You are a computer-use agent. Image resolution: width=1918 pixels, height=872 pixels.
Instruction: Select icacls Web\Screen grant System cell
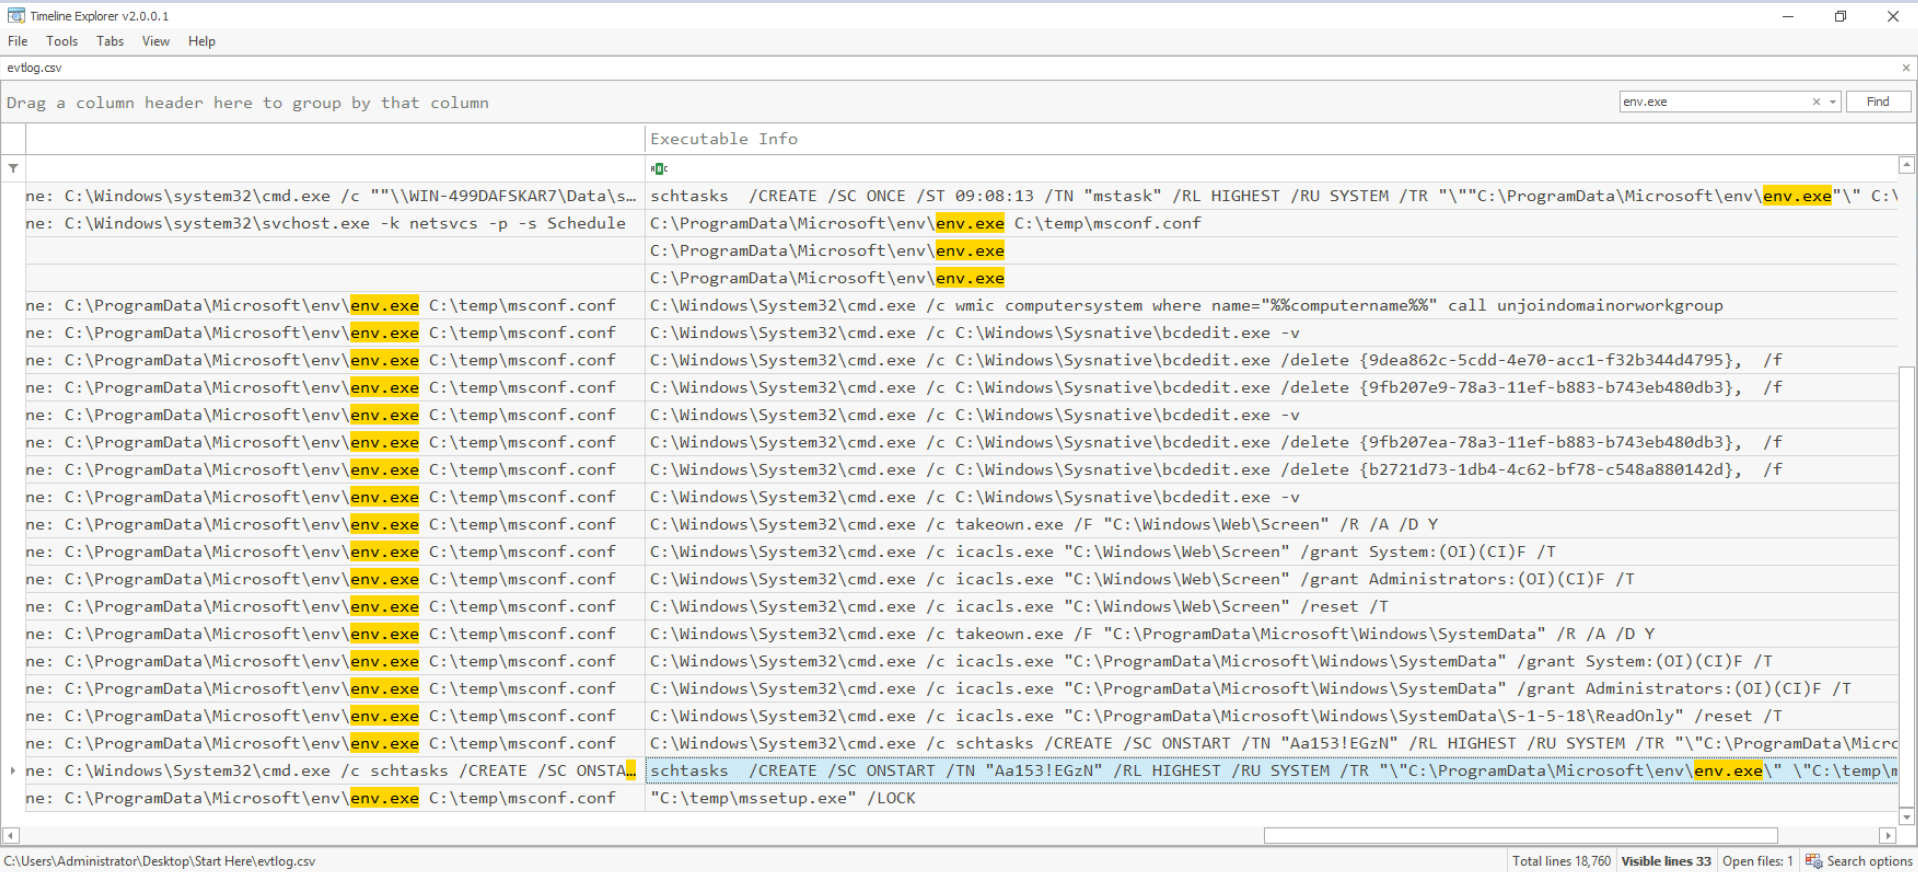(1271, 552)
